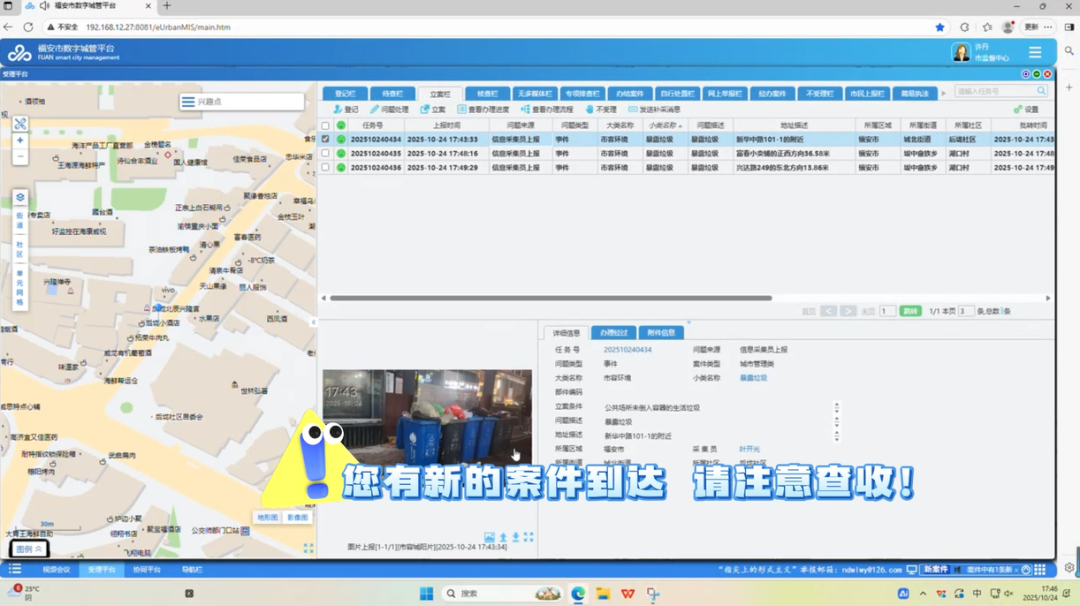The image size is (1080, 606).
Task: Switch to the 核查栏 tab
Action: click(487, 93)
